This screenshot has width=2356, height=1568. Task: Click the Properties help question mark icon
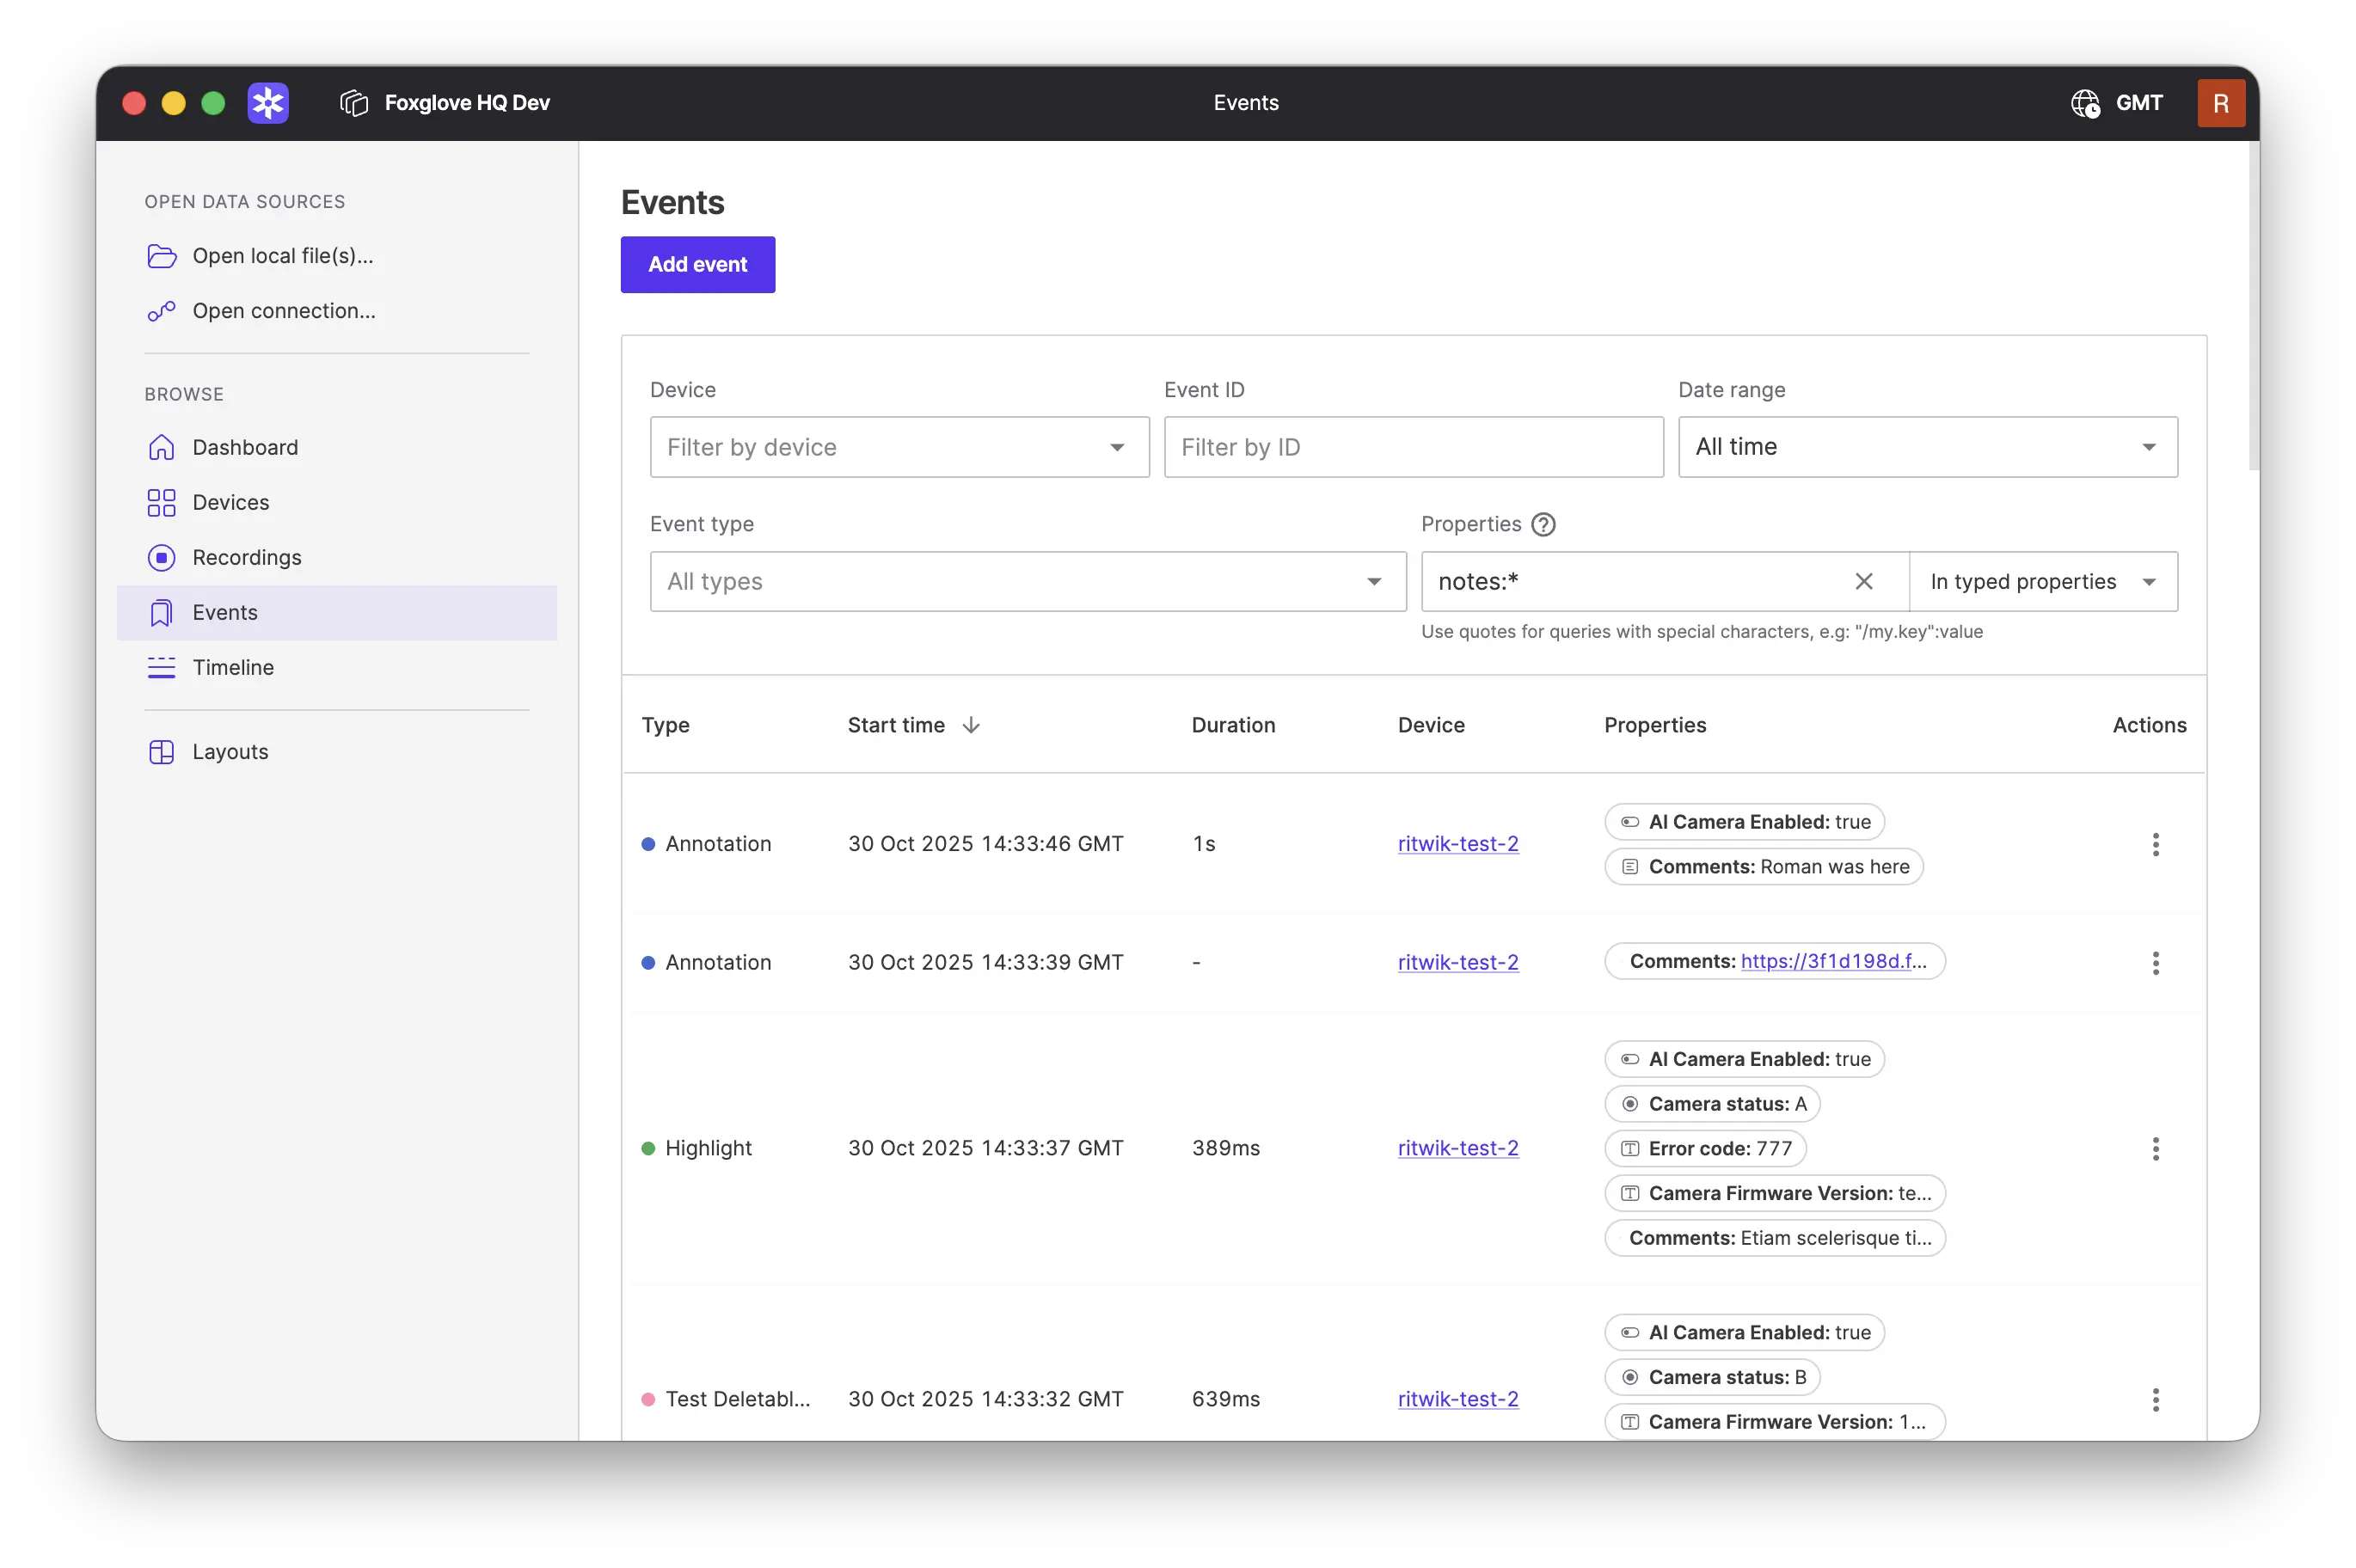(x=1543, y=524)
